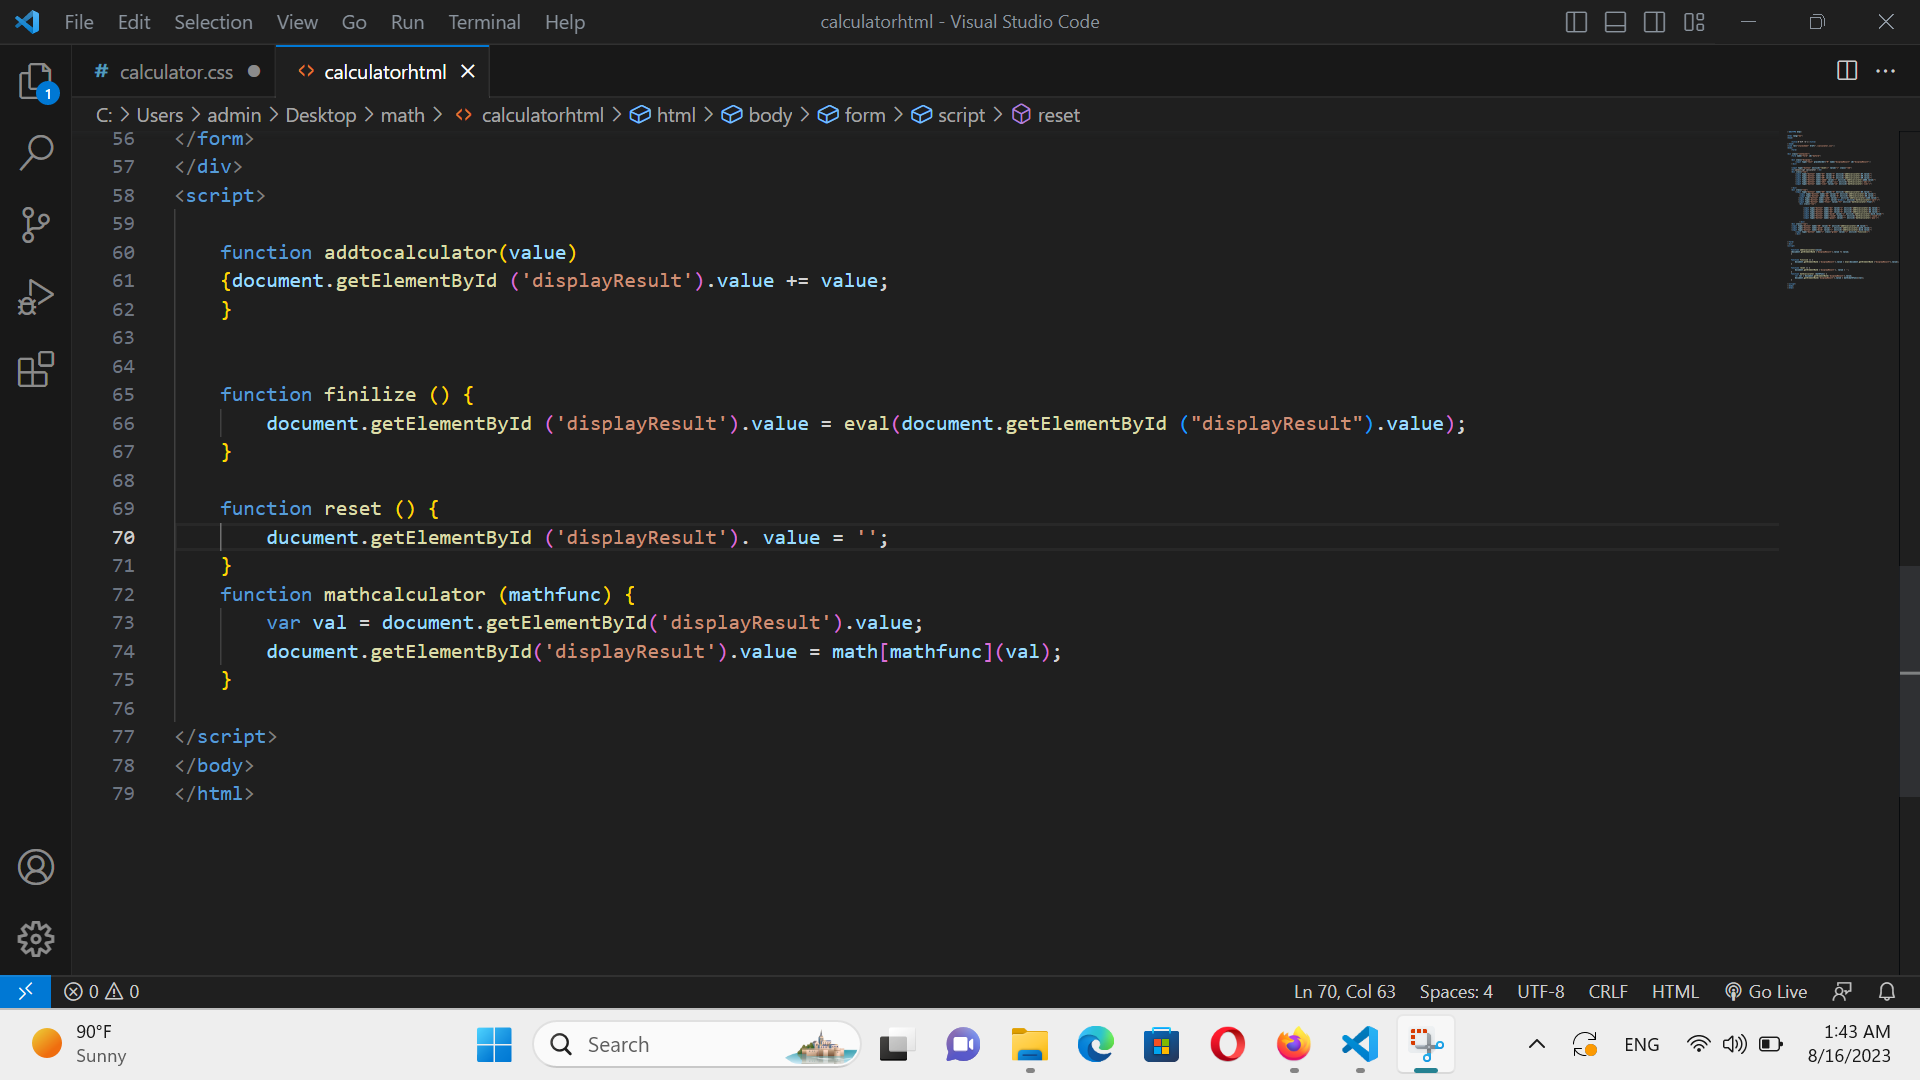Viewport: 1920px width, 1080px height.
Task: Split the editor to the right
Action: point(1847,71)
